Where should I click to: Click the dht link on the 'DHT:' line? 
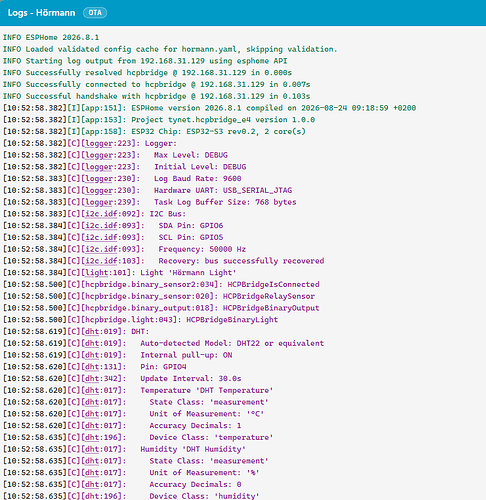point(92,332)
